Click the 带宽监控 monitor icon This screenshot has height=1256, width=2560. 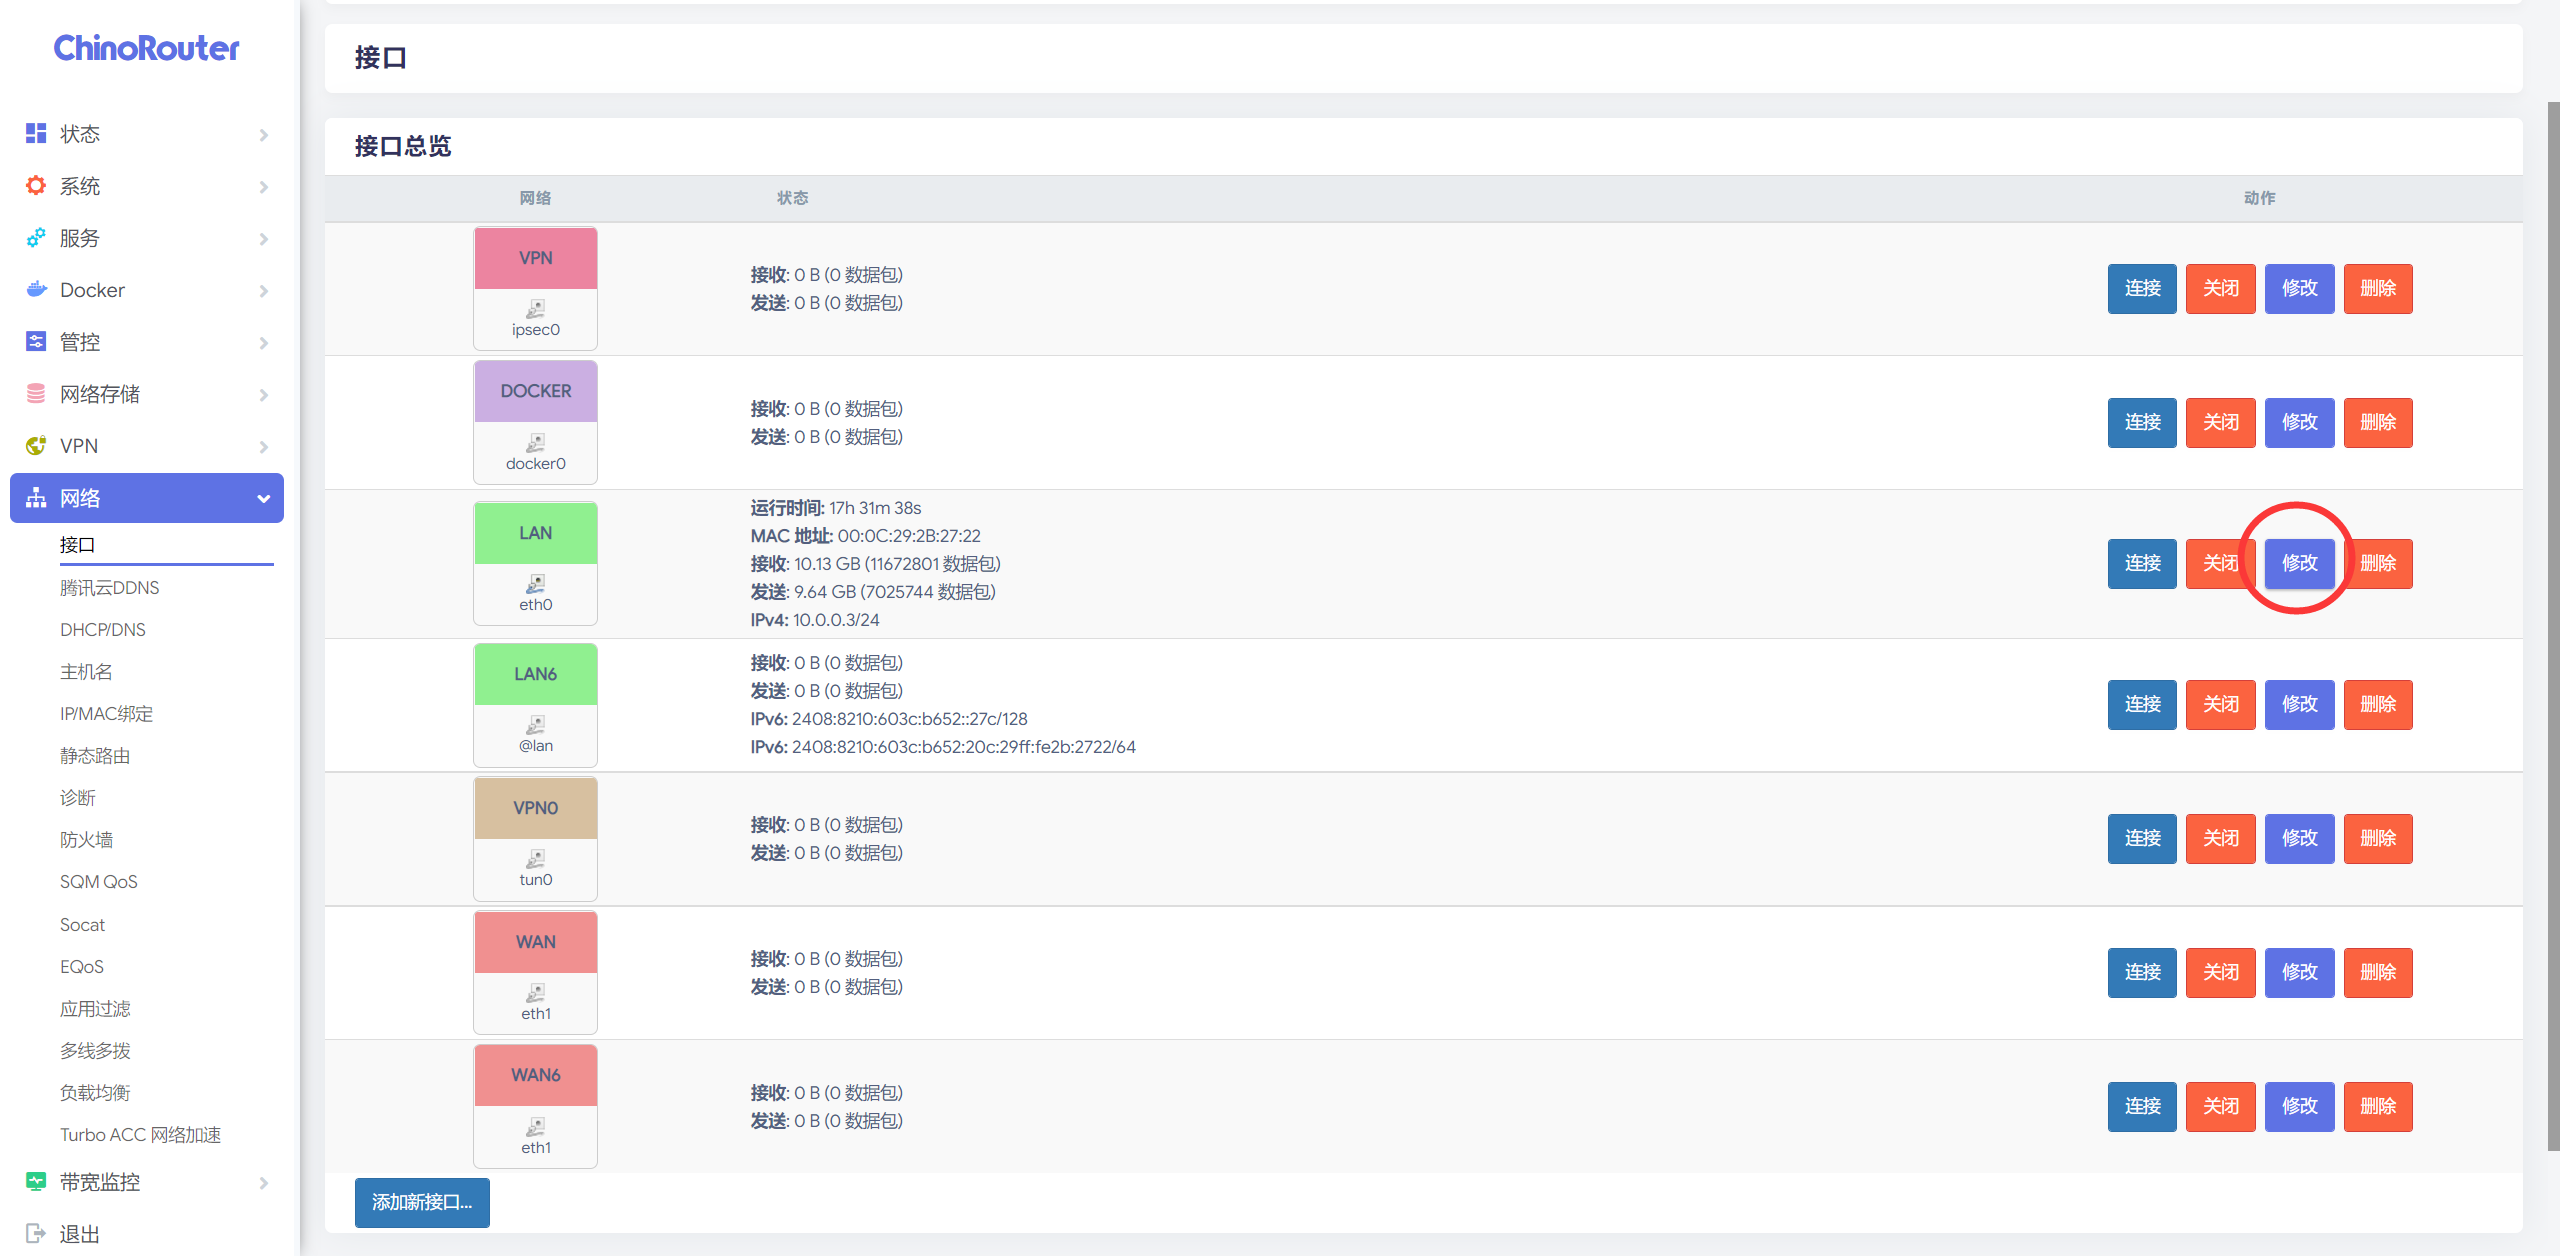(36, 1181)
